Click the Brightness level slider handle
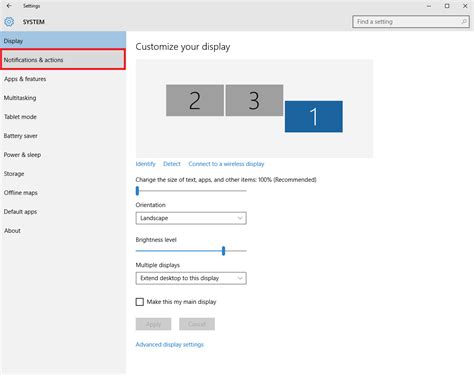The image size is (474, 375). [224, 251]
